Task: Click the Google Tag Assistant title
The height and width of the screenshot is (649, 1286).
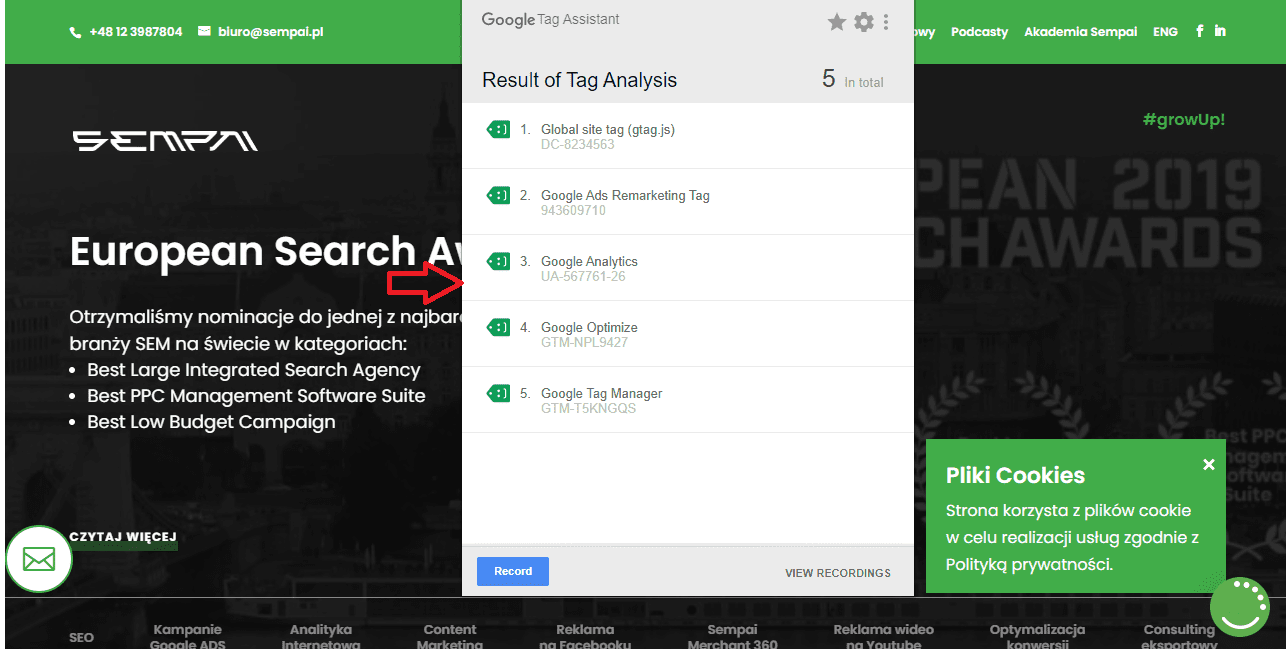Action: point(550,19)
